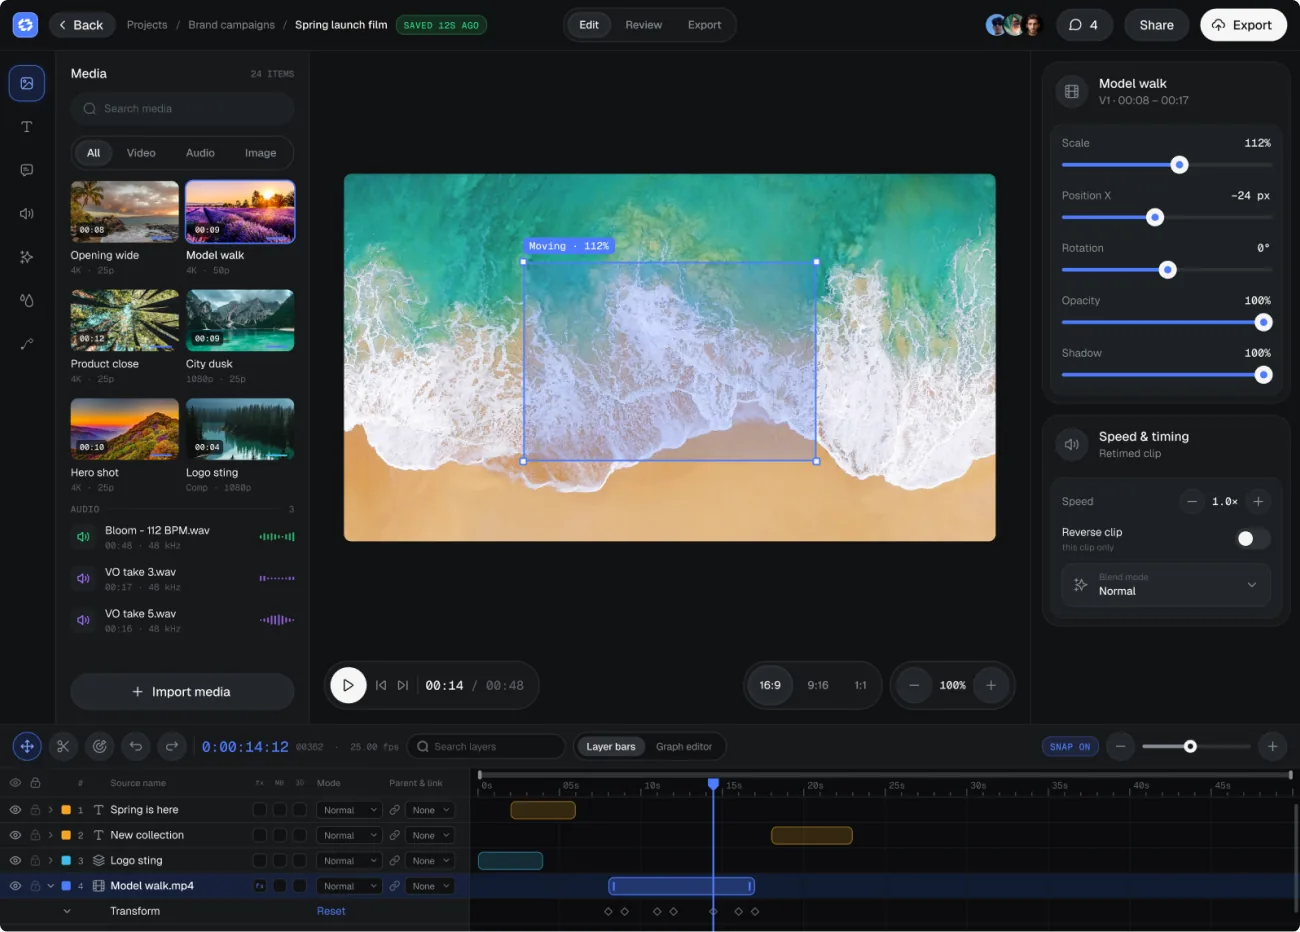
Task: Undo the last action
Action: coord(136,746)
